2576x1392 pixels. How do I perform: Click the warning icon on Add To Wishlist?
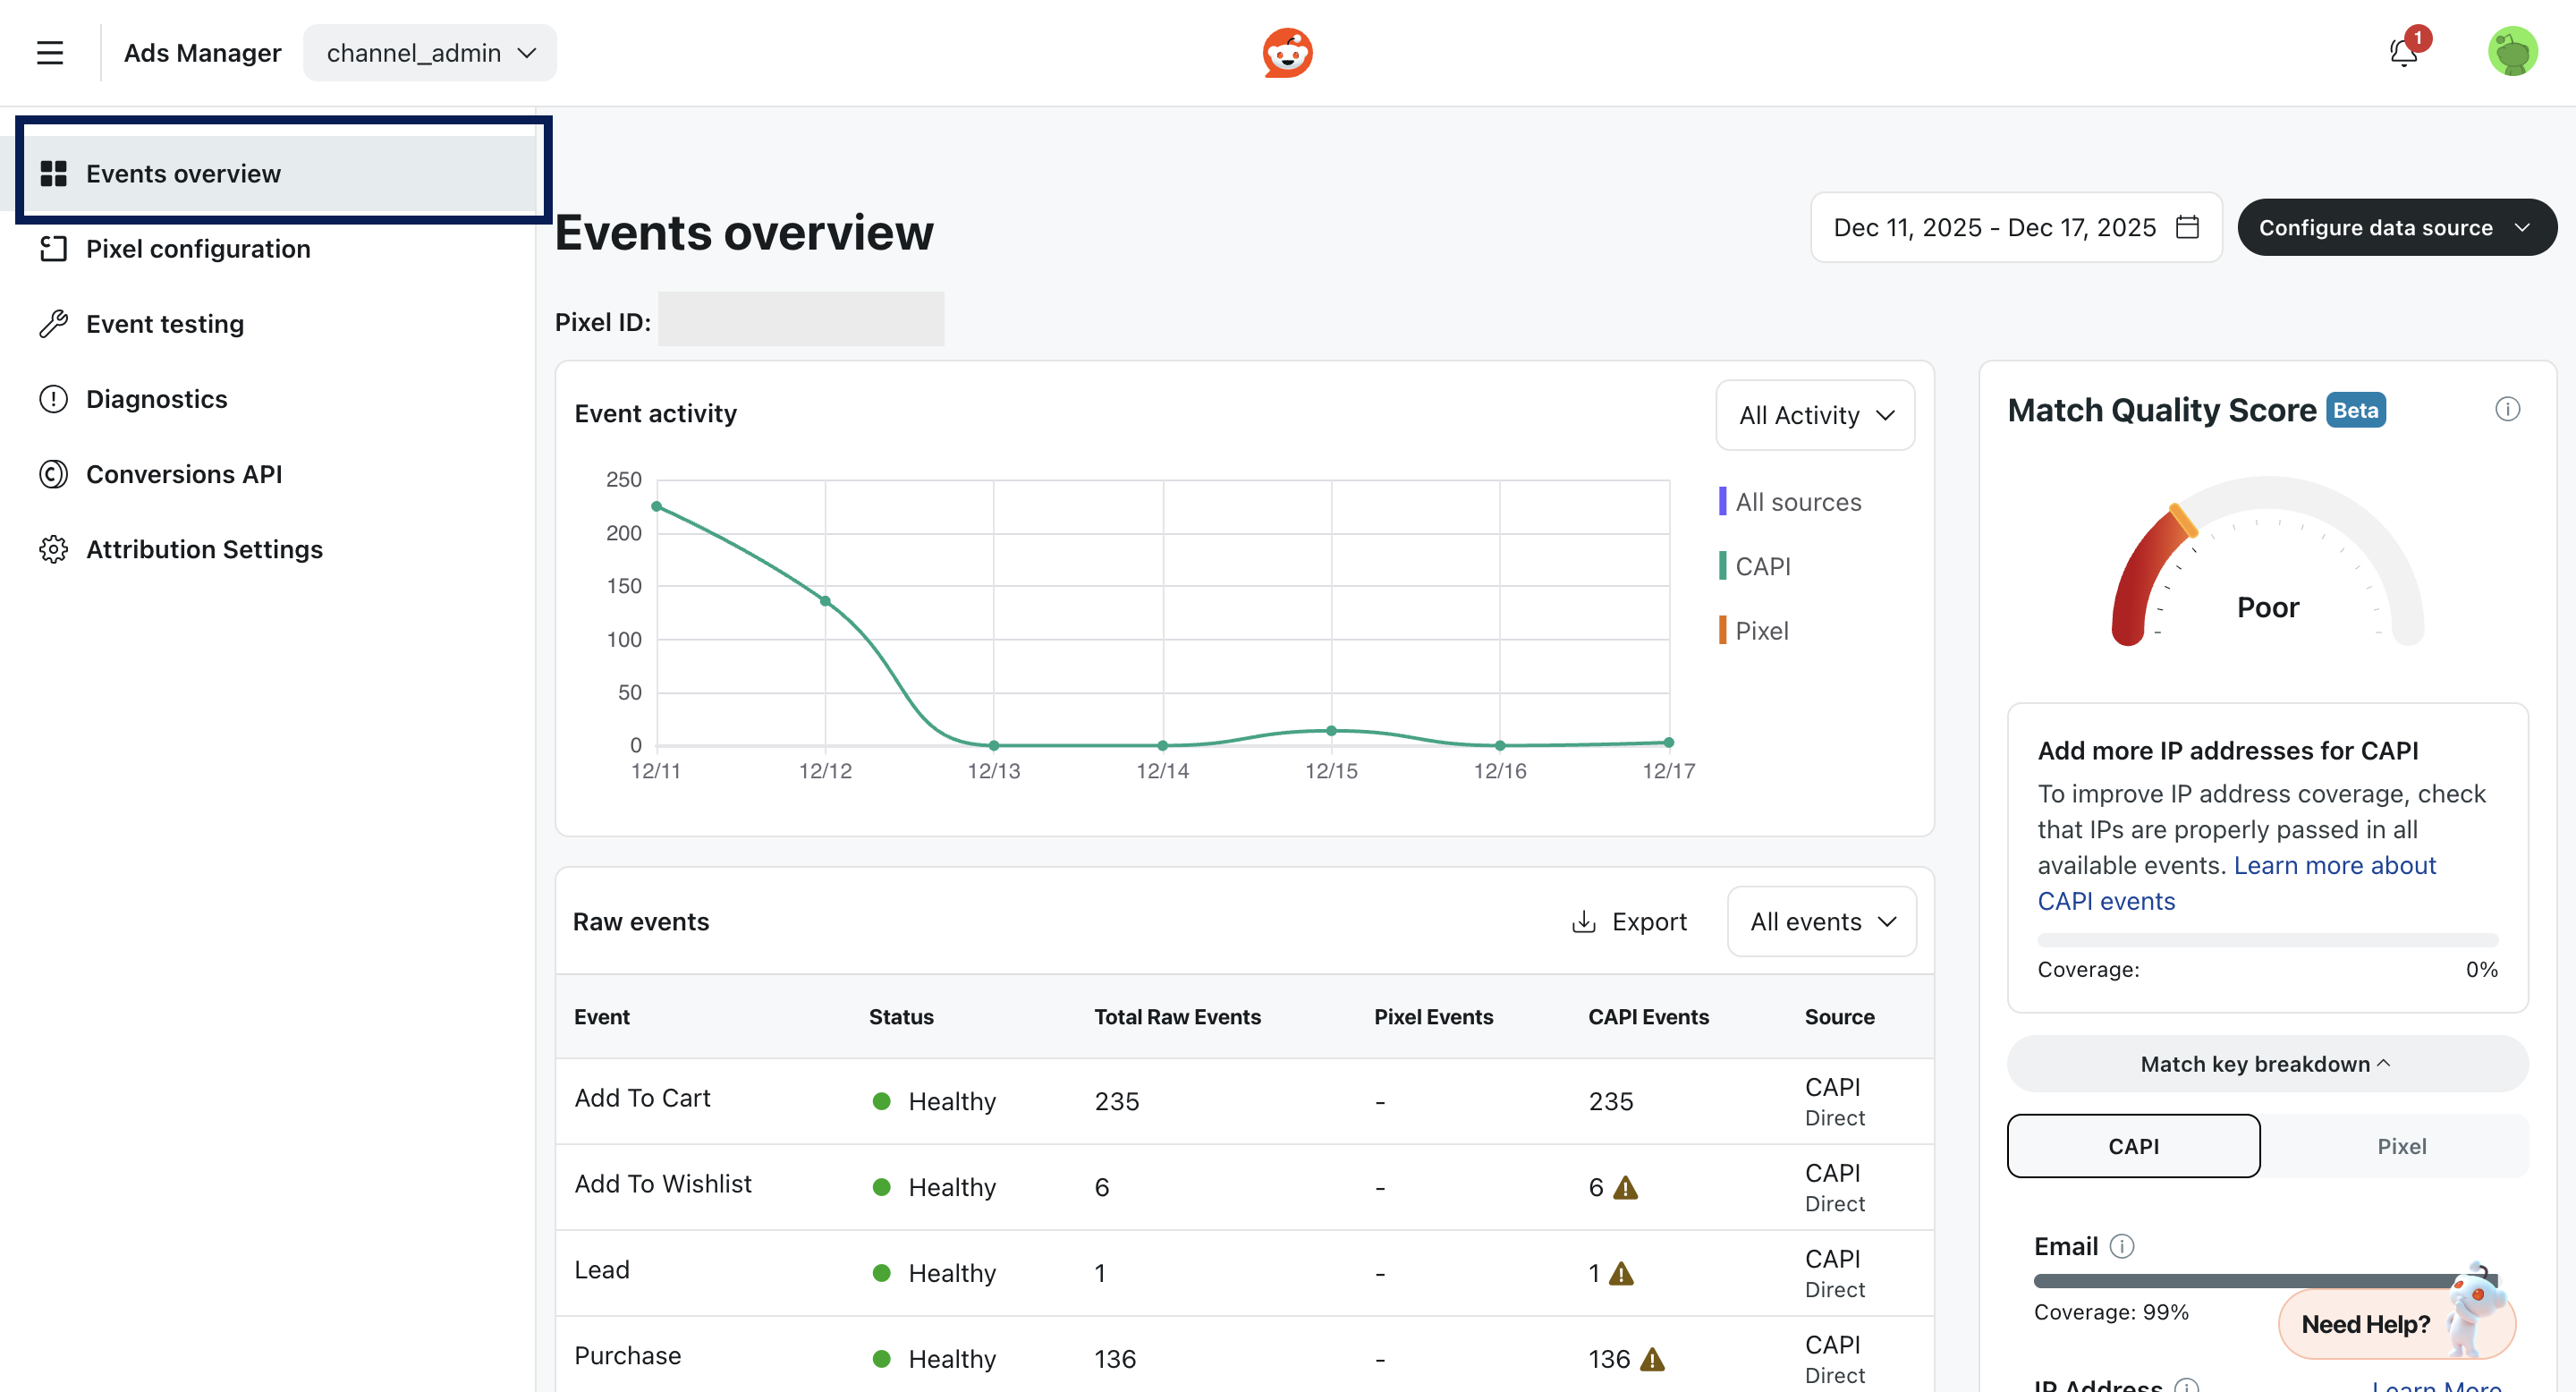pyautogui.click(x=1626, y=1187)
